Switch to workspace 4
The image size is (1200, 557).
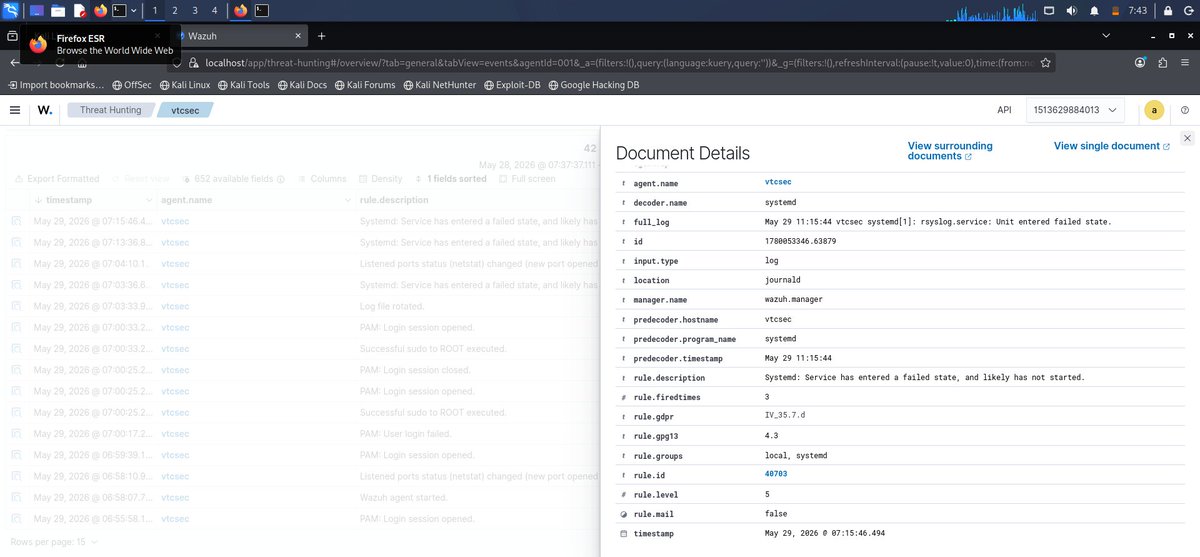tap(214, 10)
